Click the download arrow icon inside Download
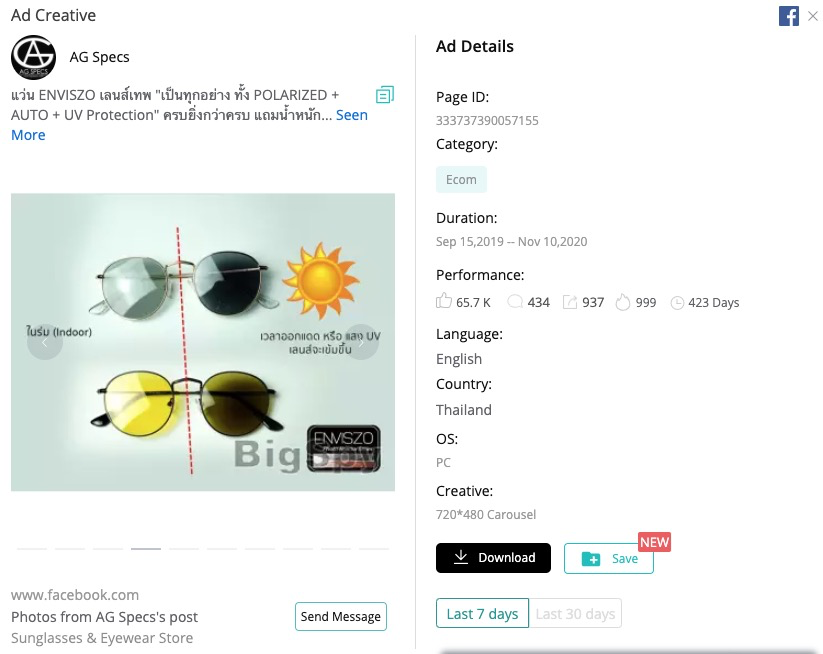Image resolution: width=823 pixels, height=654 pixels. coord(462,558)
